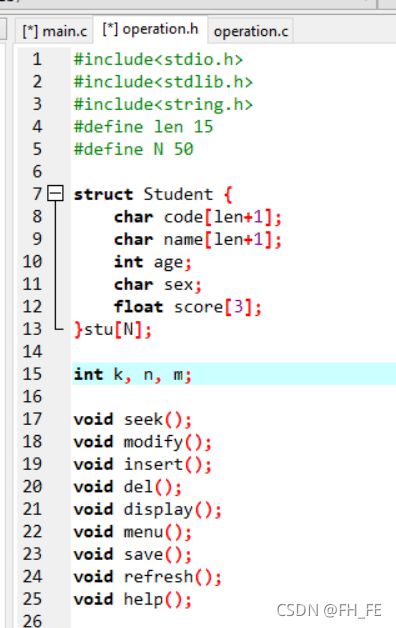Click 'char name[len+1];' declaration

(198, 240)
